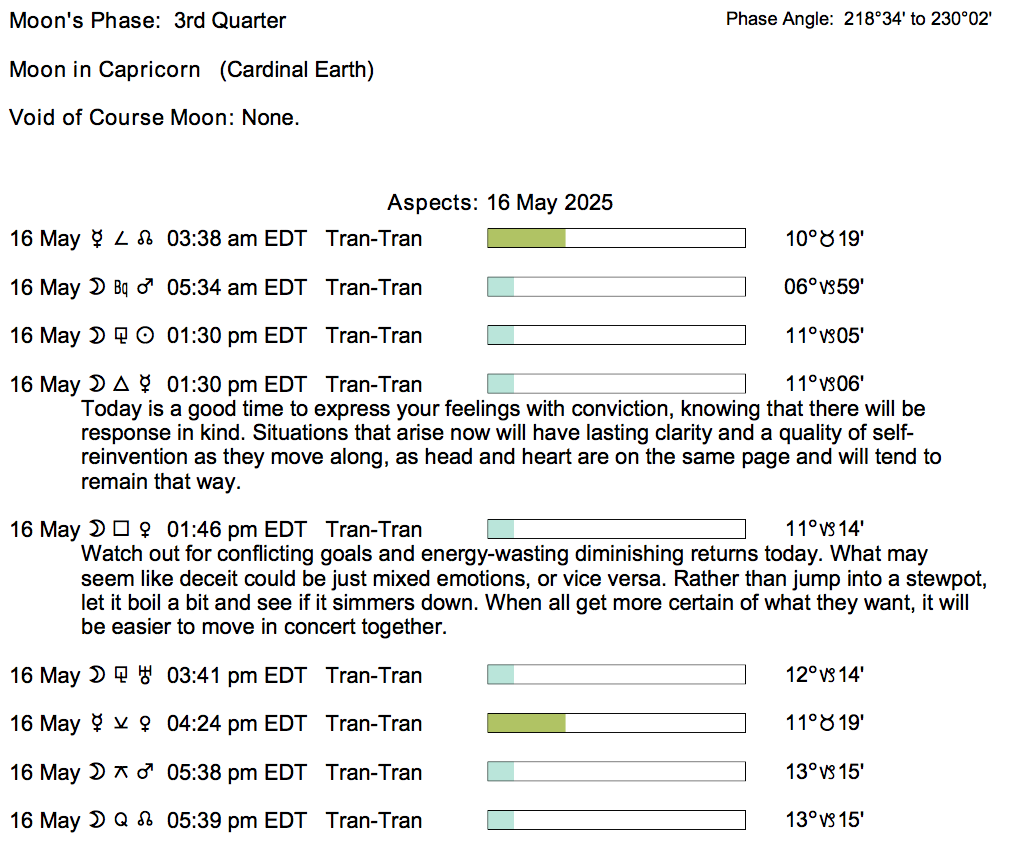The width and height of the screenshot is (1012, 854).
Task: Click the Mercury glyph in the 04:24 pm row
Action: (97, 724)
